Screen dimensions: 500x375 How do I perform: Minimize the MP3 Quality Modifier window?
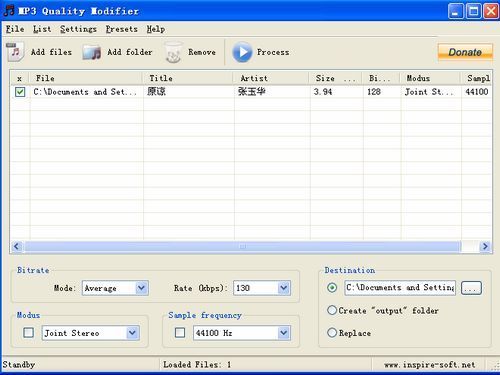tap(456, 11)
